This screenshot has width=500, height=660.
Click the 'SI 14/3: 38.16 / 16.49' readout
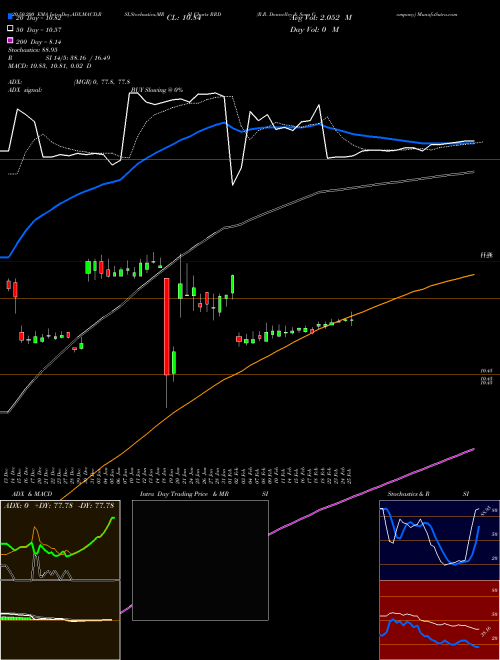[x=78, y=58]
